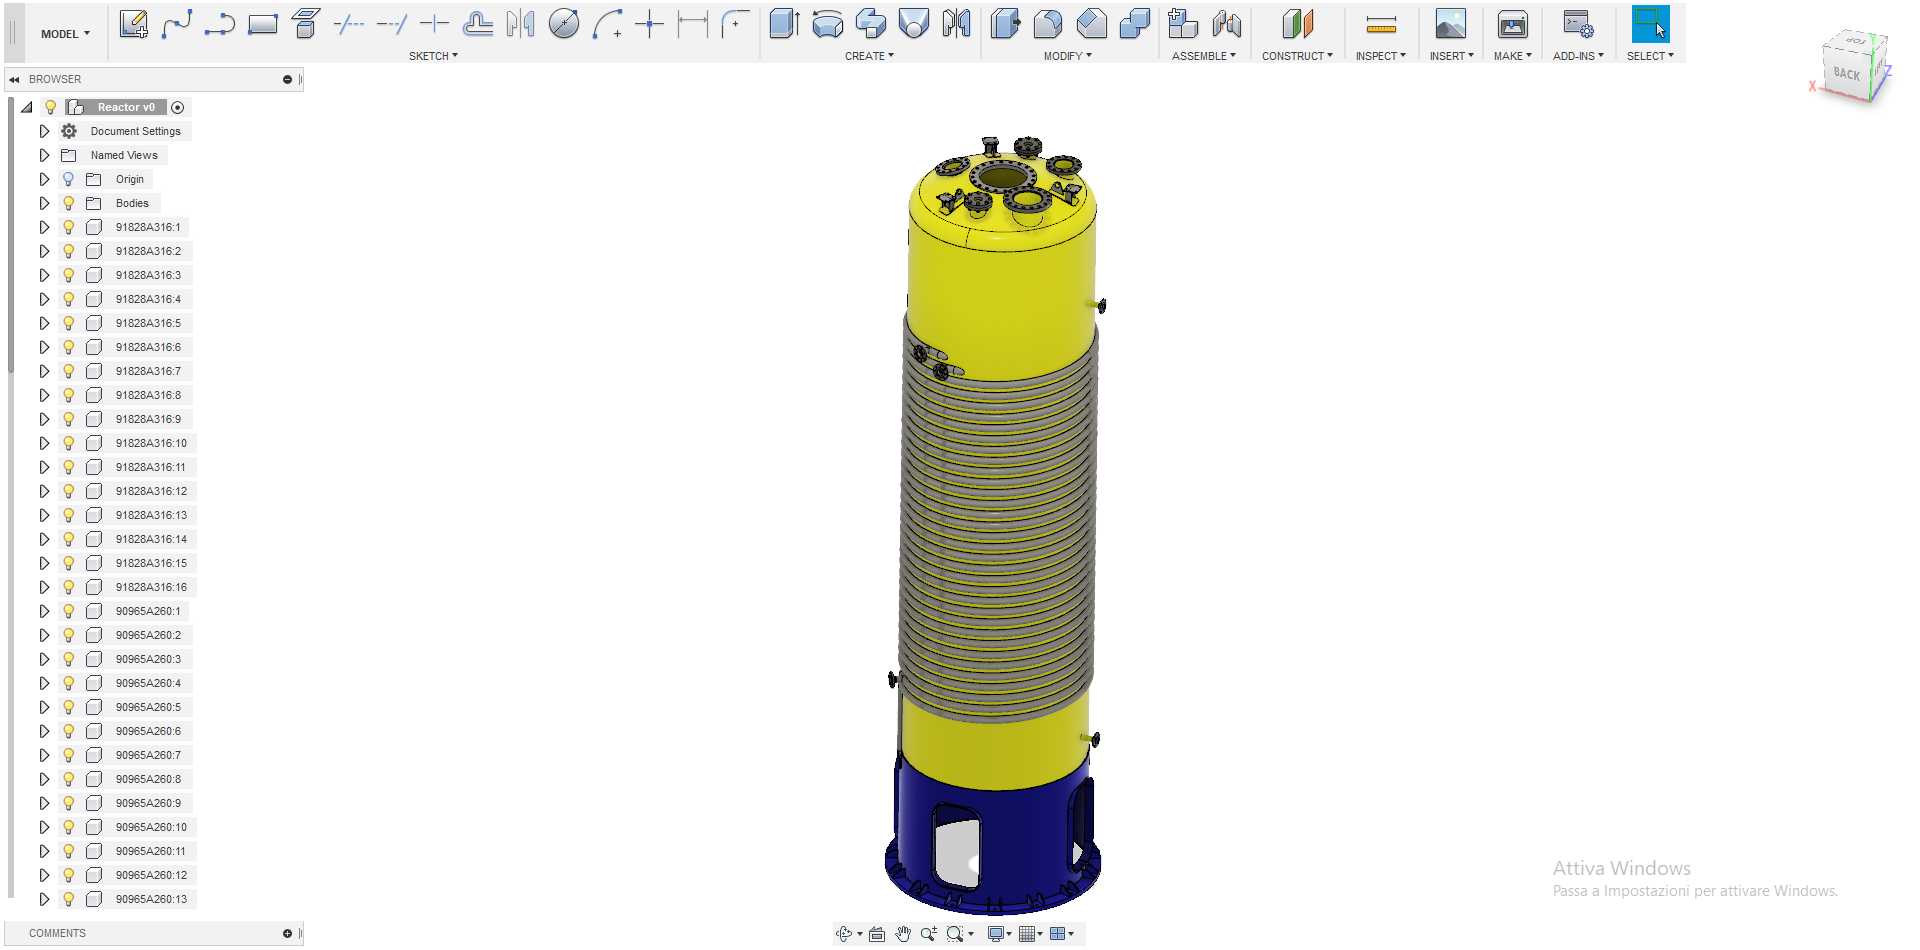
Task: Select the Offset sketch tool
Action: (477, 24)
